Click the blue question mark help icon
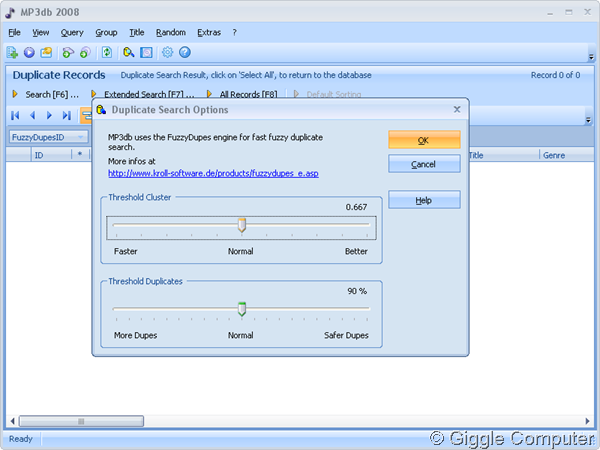Viewport: 600px width, 450px height. pos(185,52)
